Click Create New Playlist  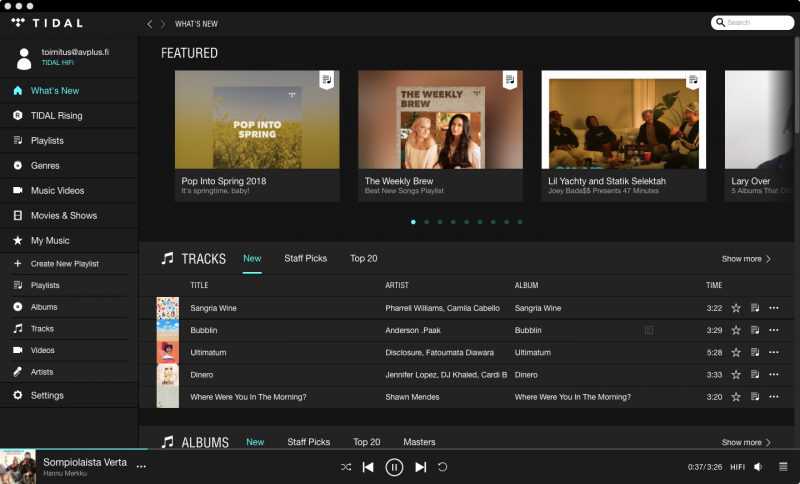[x=64, y=264]
